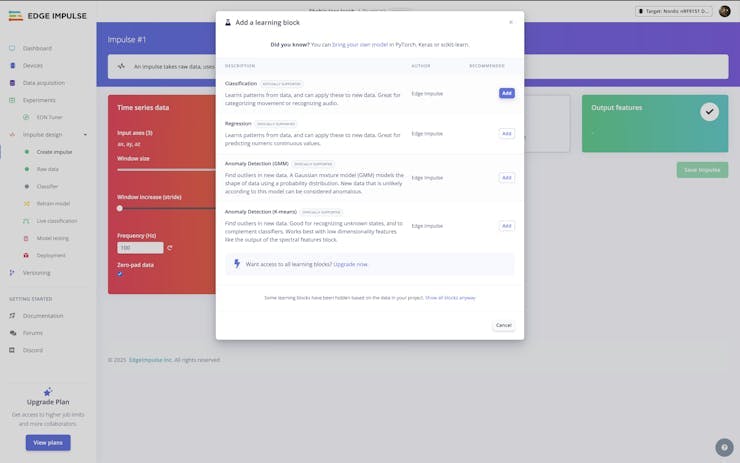The image size is (740, 463).
Task: Open Raw data menu item
Action: pyautogui.click(x=48, y=169)
